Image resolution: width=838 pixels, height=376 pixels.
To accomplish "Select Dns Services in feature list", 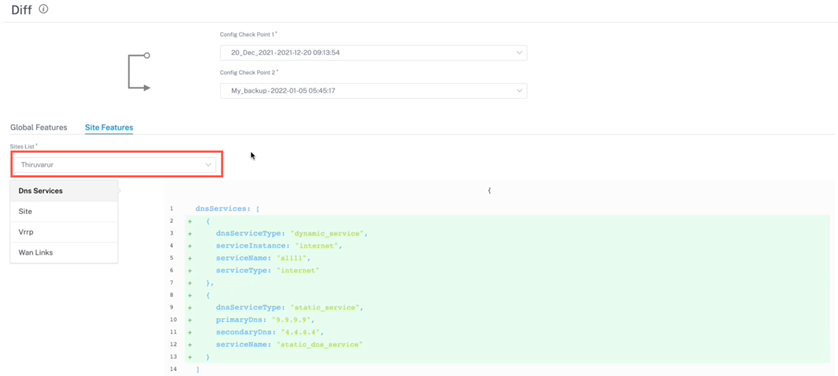I will (64, 191).
